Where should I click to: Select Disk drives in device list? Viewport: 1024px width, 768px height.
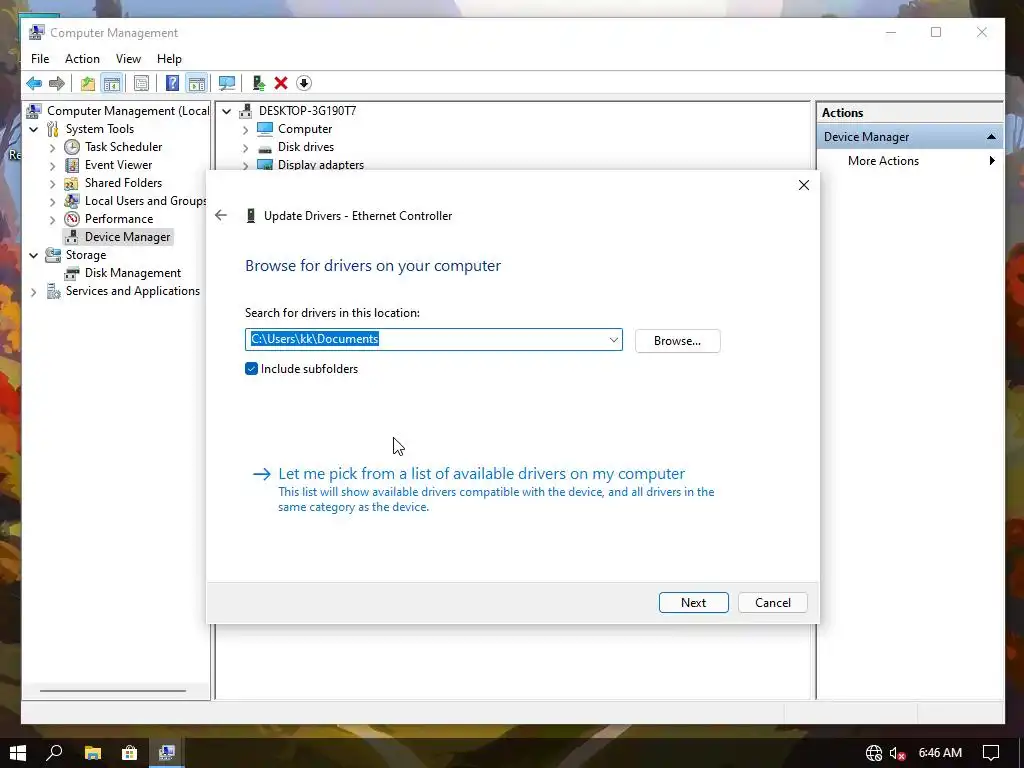[x=306, y=147]
